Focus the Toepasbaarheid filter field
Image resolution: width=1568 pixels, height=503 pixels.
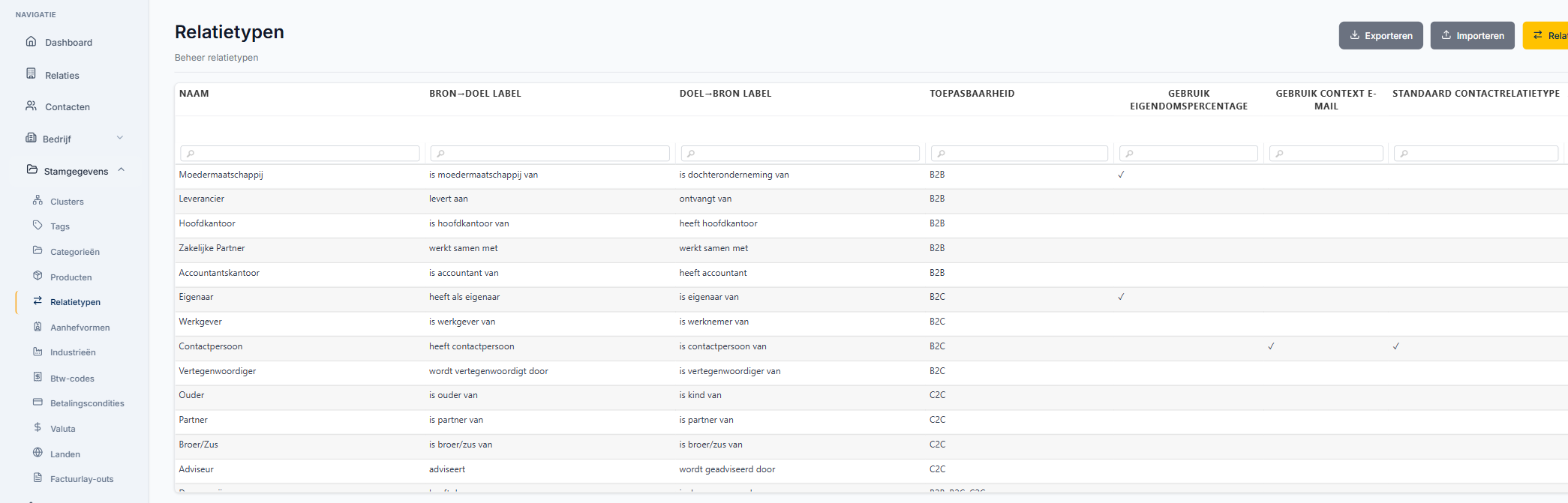pyautogui.click(x=1019, y=154)
